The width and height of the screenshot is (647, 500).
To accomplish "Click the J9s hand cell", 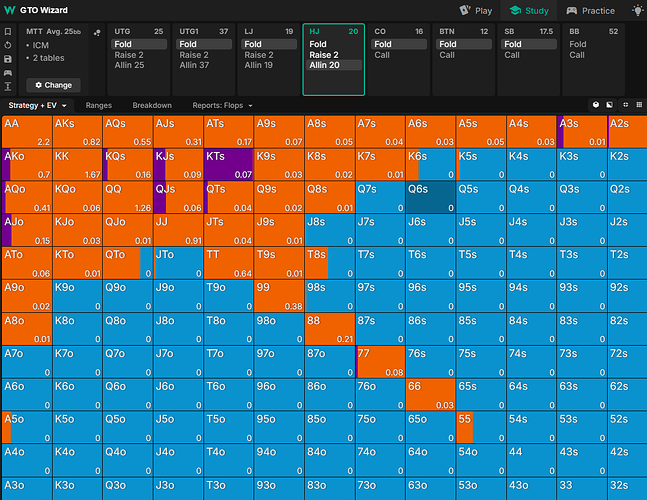I will pyautogui.click(x=279, y=230).
